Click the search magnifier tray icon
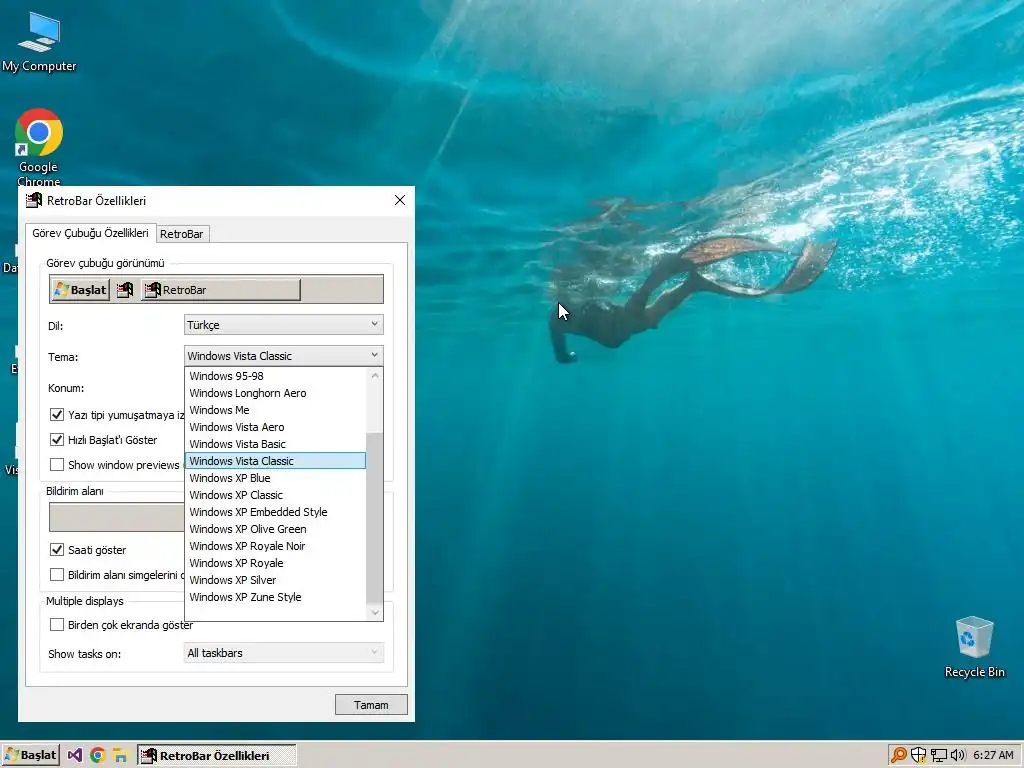Image resolution: width=1024 pixels, height=768 pixels. tap(899, 756)
